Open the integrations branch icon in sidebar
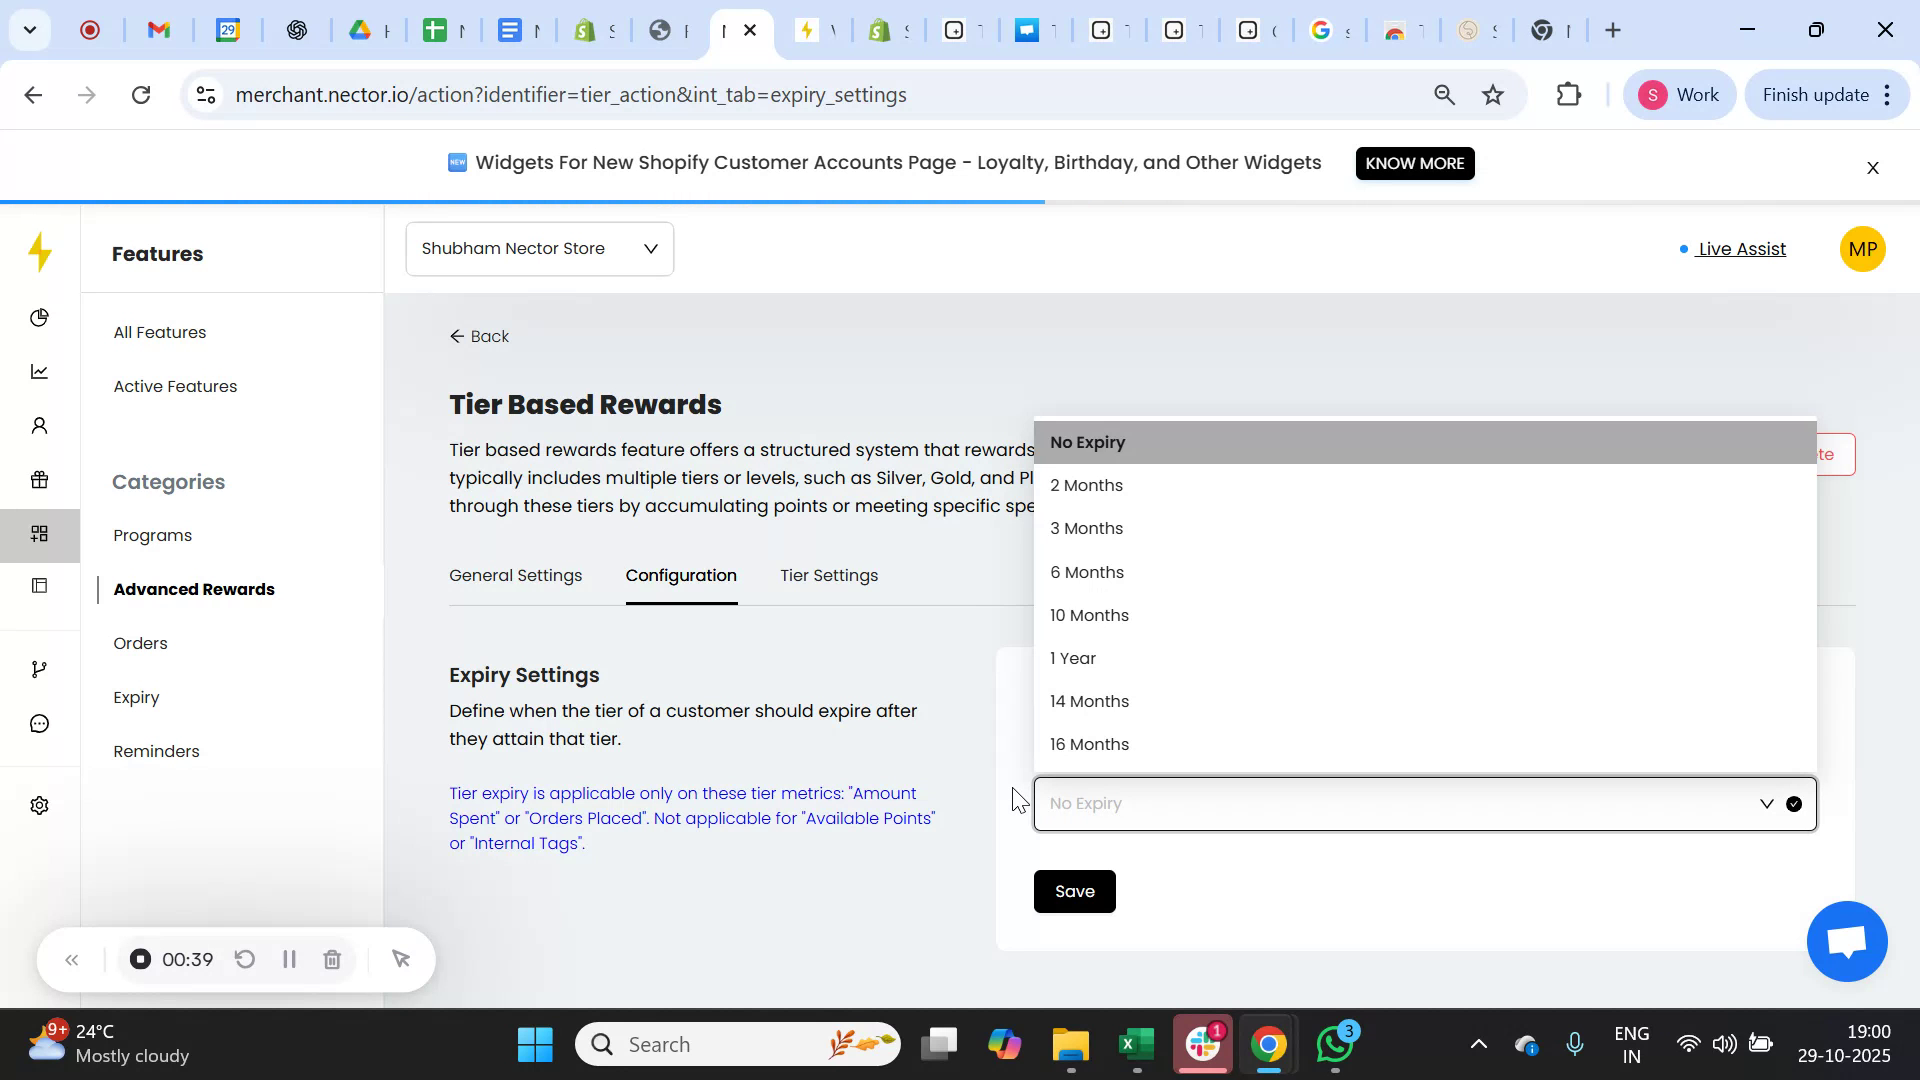 [x=39, y=668]
